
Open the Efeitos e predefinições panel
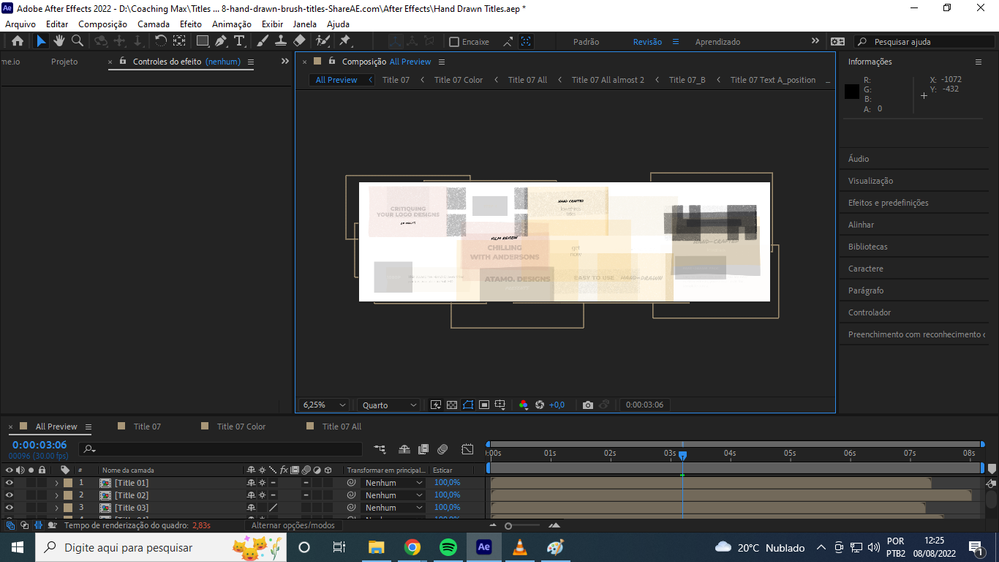pyautogui.click(x=888, y=203)
